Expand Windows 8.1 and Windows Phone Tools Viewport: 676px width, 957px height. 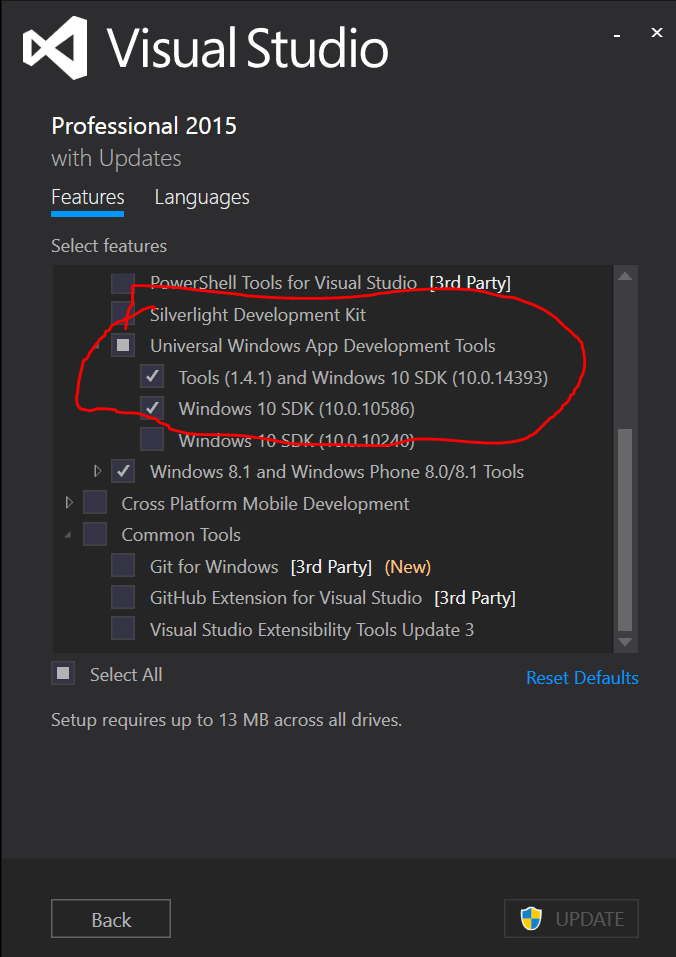click(x=96, y=471)
